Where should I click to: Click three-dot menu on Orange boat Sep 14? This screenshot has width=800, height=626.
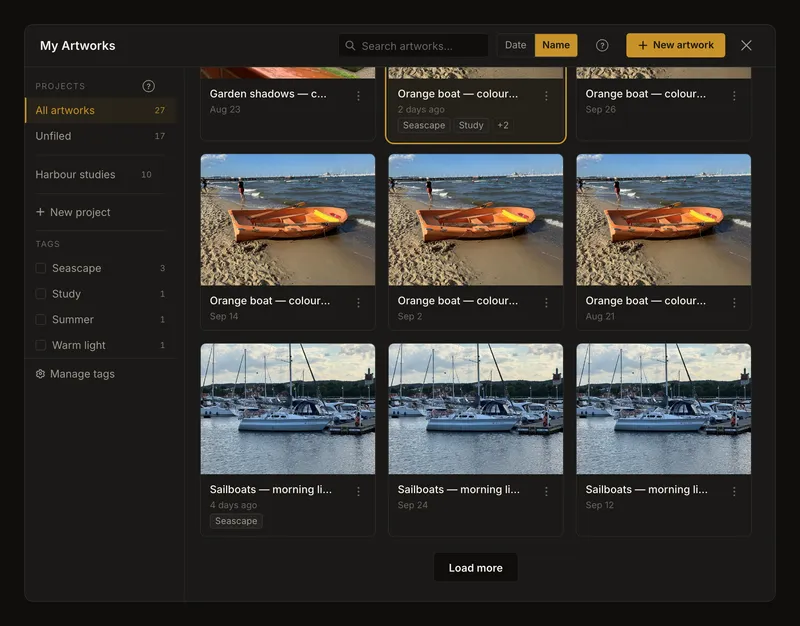pyautogui.click(x=359, y=303)
